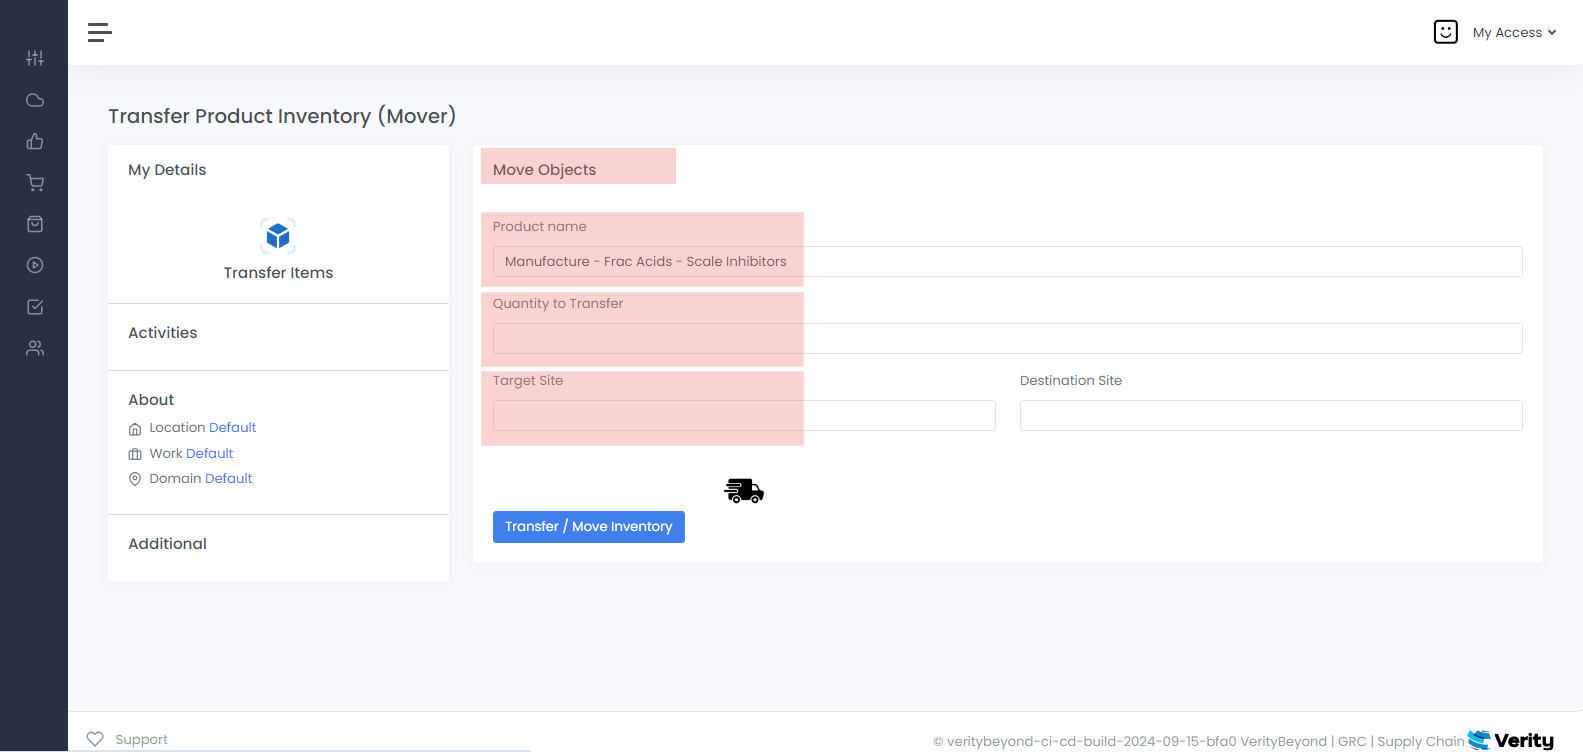Click the delivery truck icon
Image resolution: width=1583 pixels, height=752 pixels.
[x=744, y=490]
